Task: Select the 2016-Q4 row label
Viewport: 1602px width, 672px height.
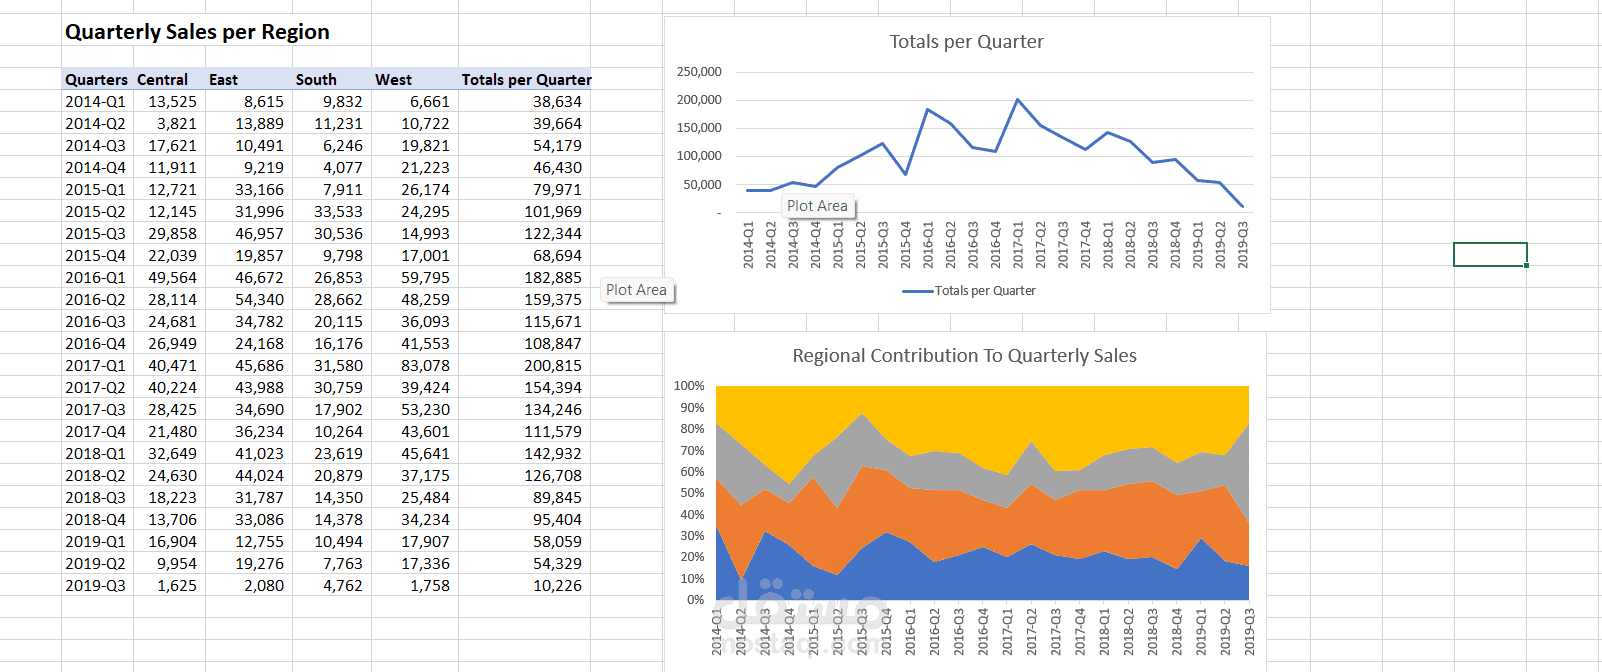Action: [95, 344]
